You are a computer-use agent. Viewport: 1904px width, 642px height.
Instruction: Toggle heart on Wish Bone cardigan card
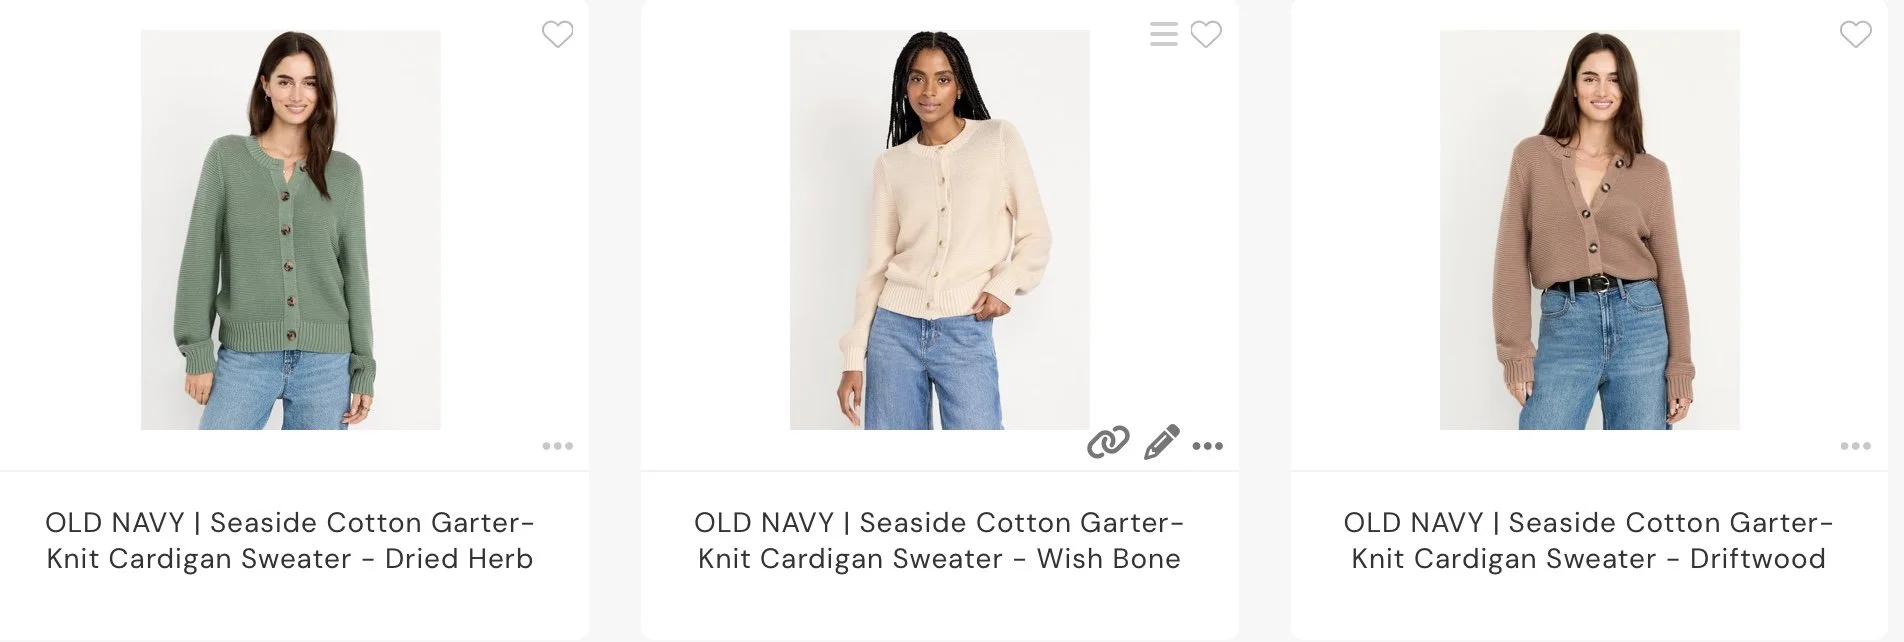click(1206, 35)
